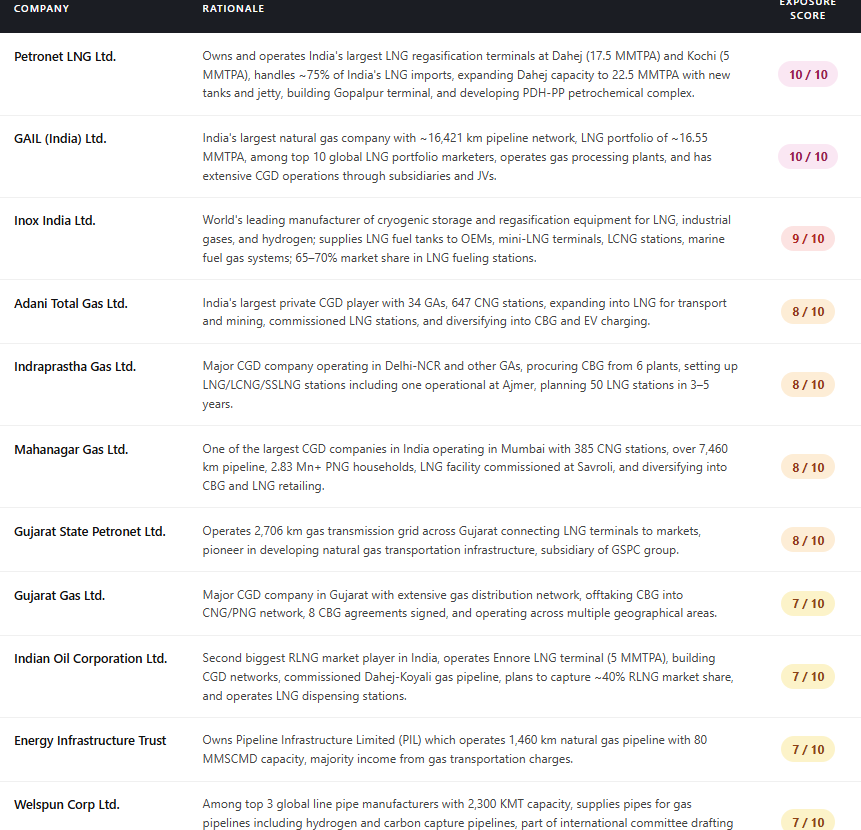
Task: Click Indian Oil Corporation's 7 / 10 badge
Action: (808, 677)
